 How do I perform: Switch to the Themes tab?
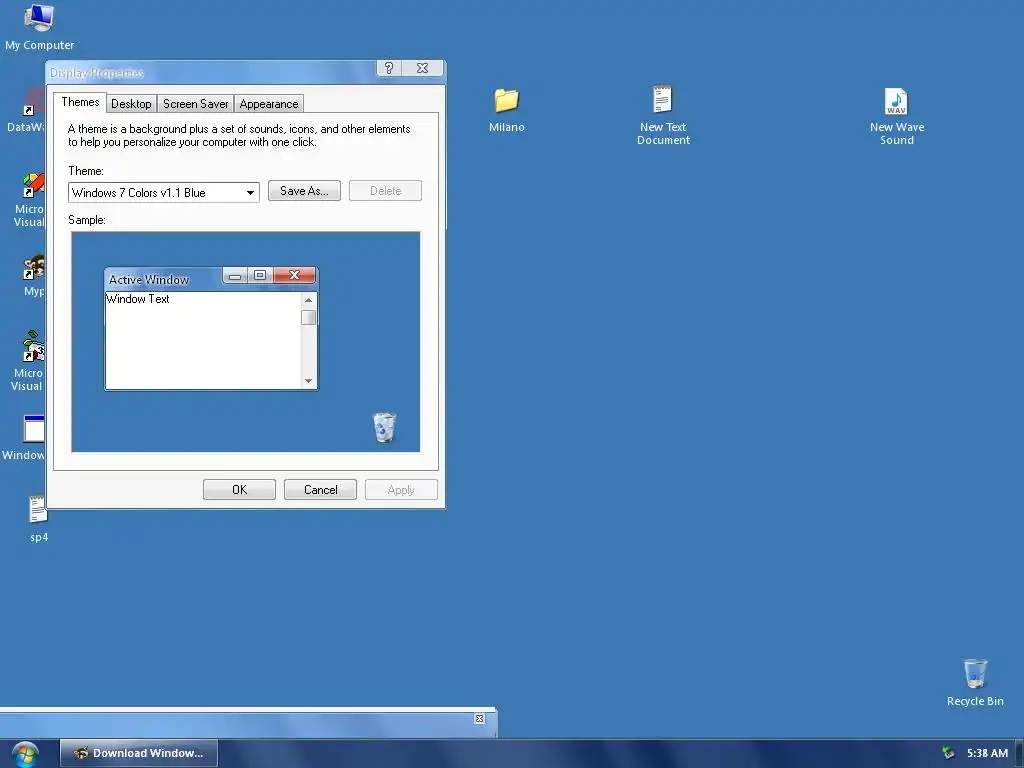click(80, 102)
